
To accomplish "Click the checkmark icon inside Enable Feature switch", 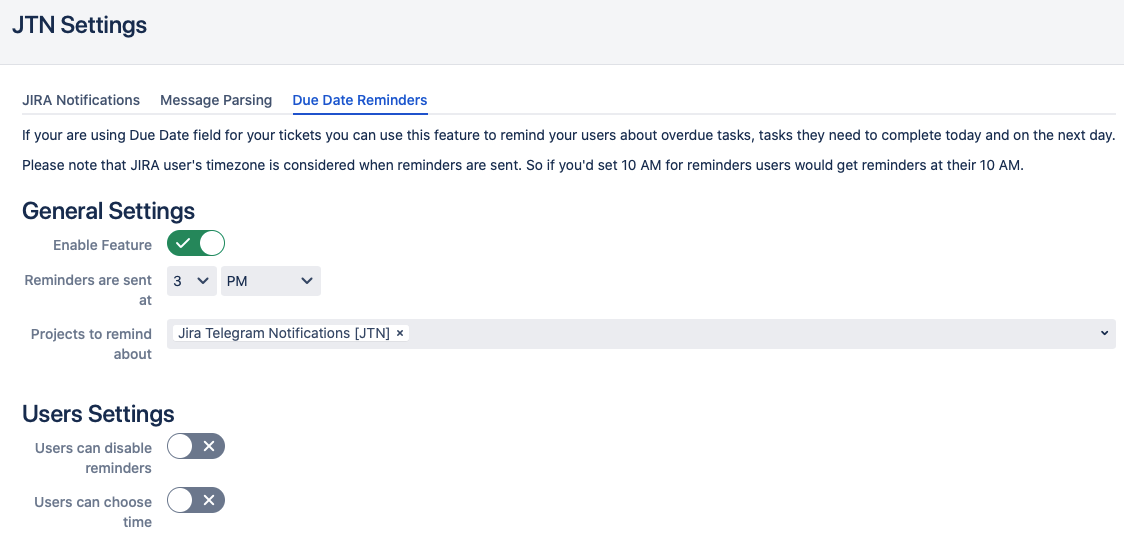I will point(183,244).
